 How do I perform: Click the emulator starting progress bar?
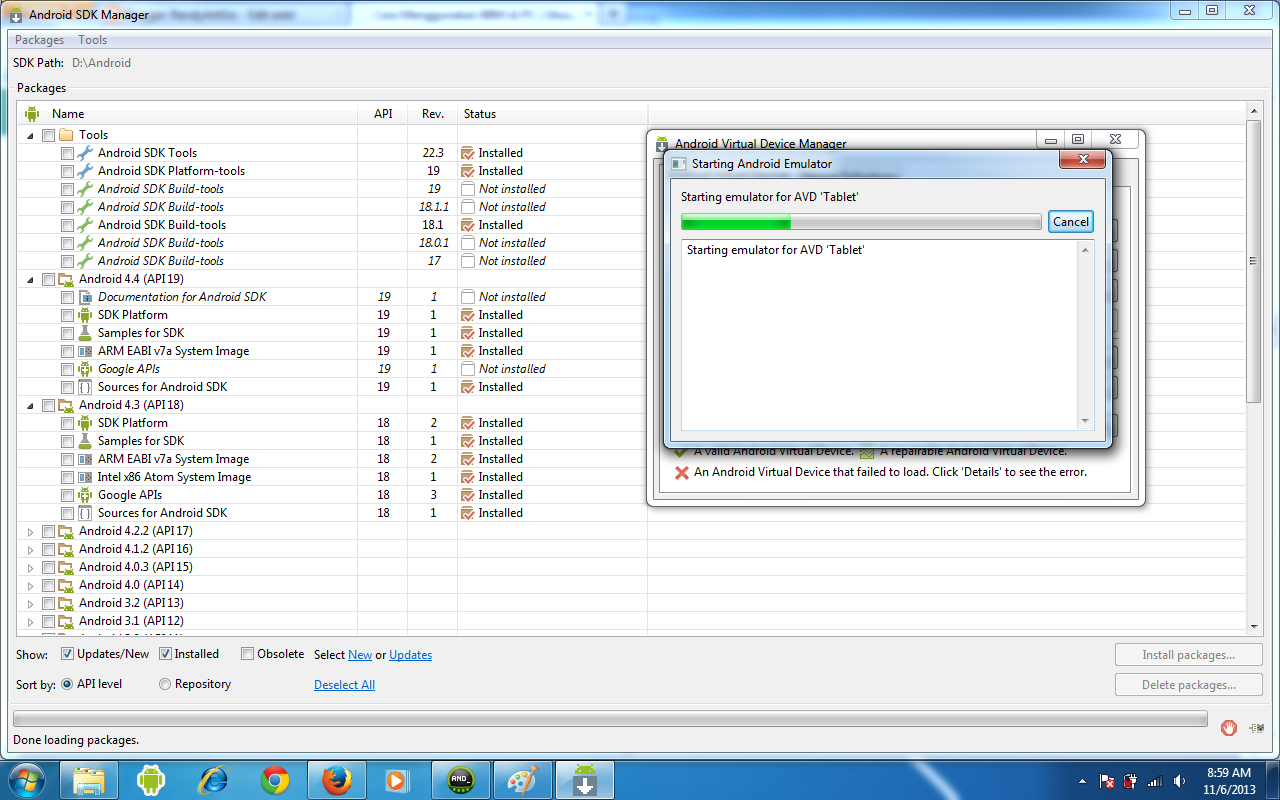click(861, 222)
